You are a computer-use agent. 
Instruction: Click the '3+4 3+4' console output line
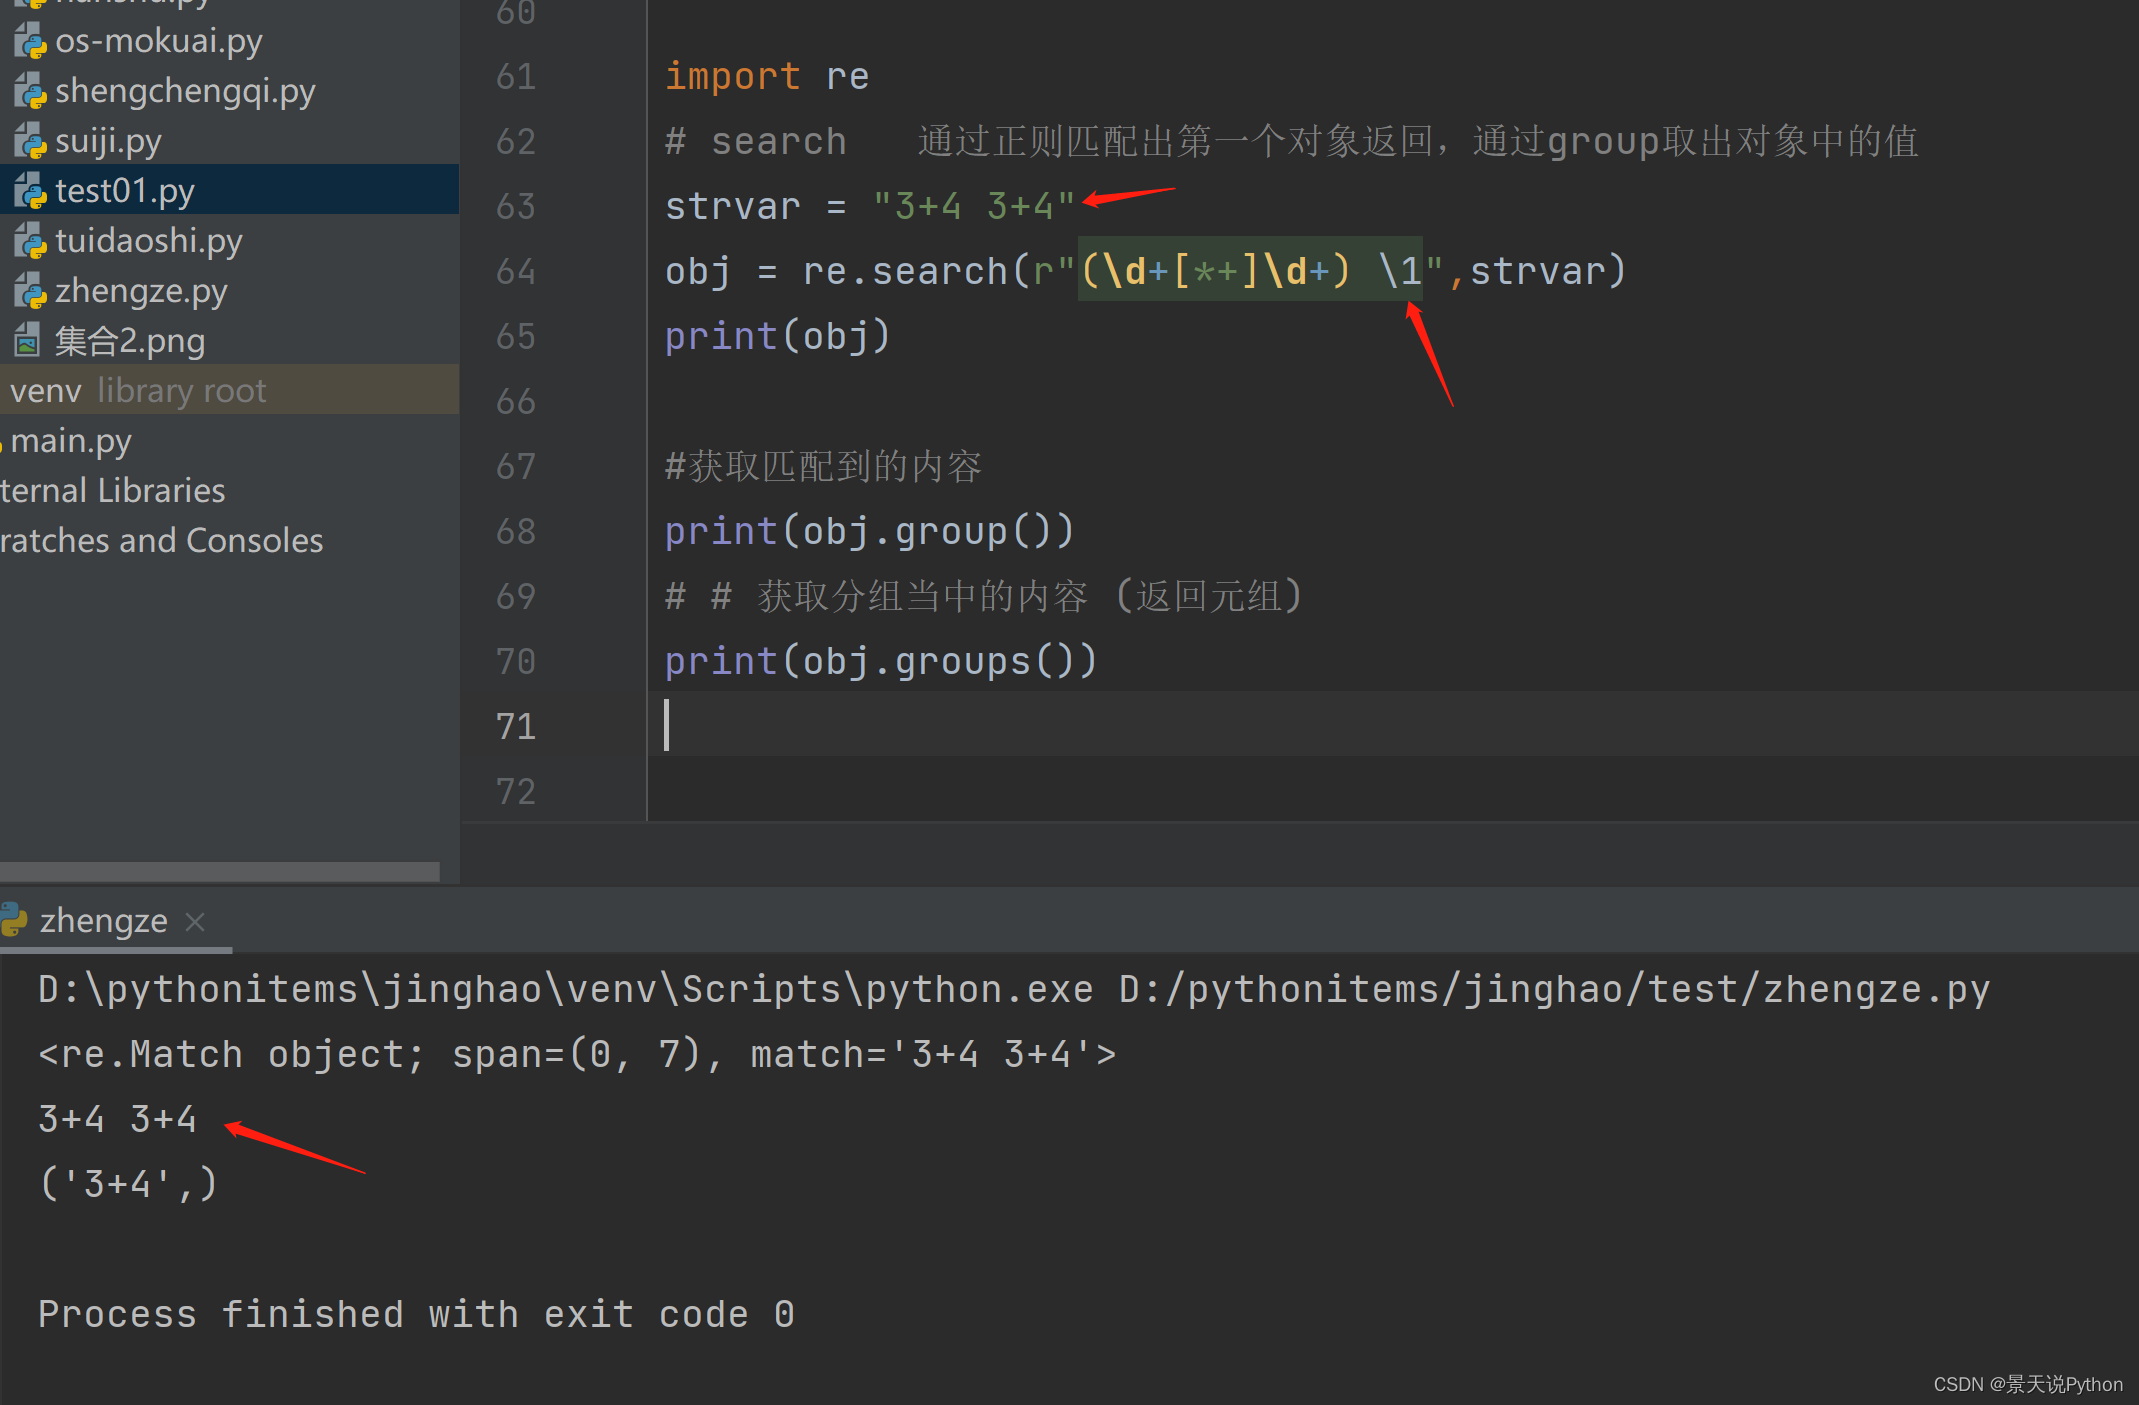117,1119
